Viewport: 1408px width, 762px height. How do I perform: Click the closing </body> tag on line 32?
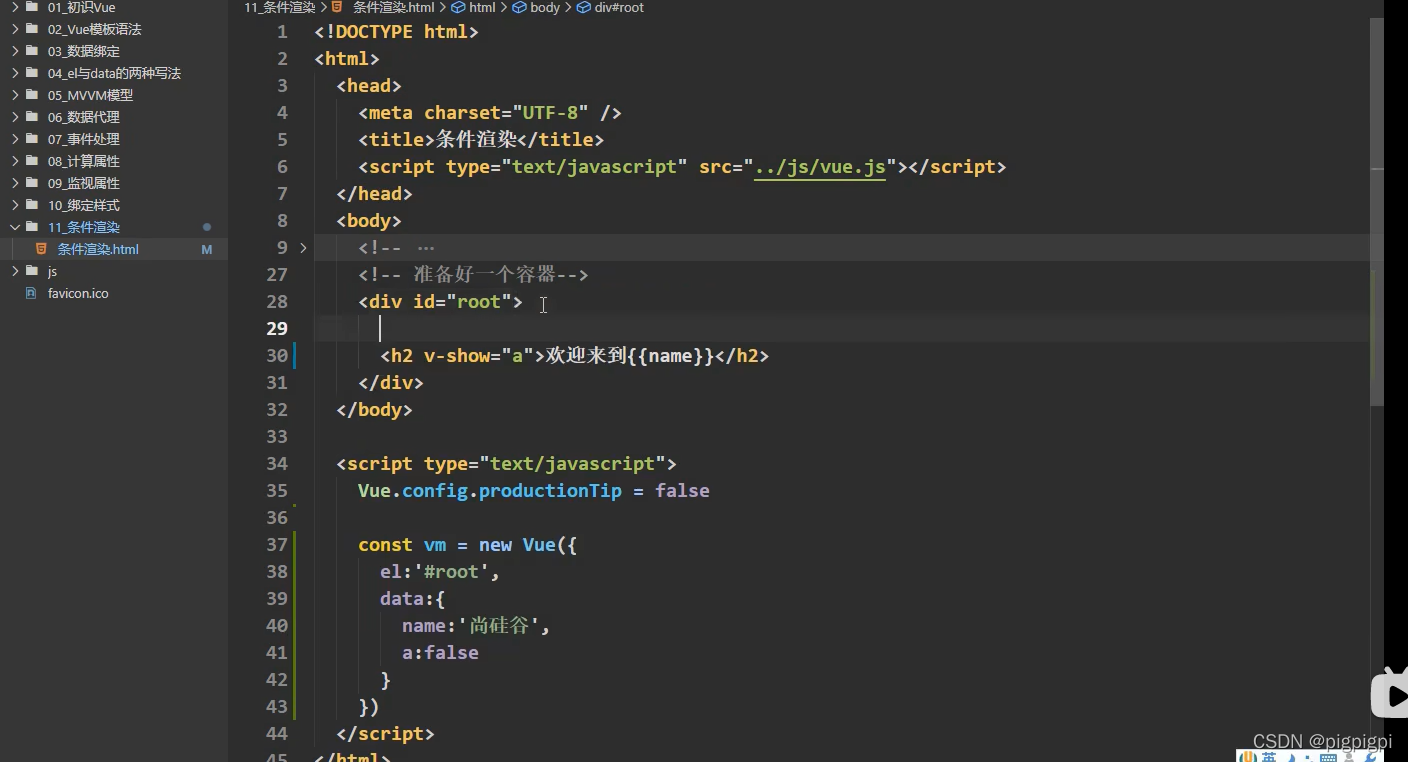click(374, 409)
